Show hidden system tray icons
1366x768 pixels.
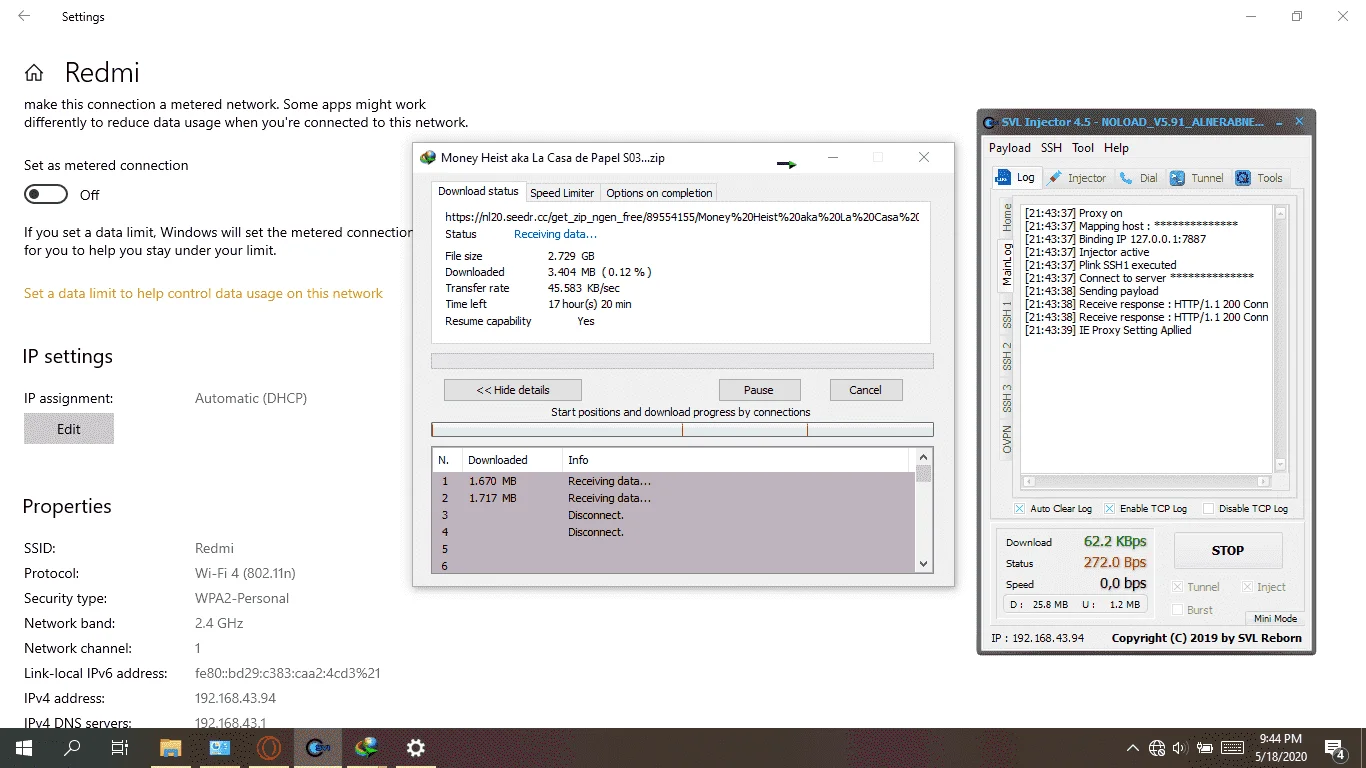point(1132,748)
